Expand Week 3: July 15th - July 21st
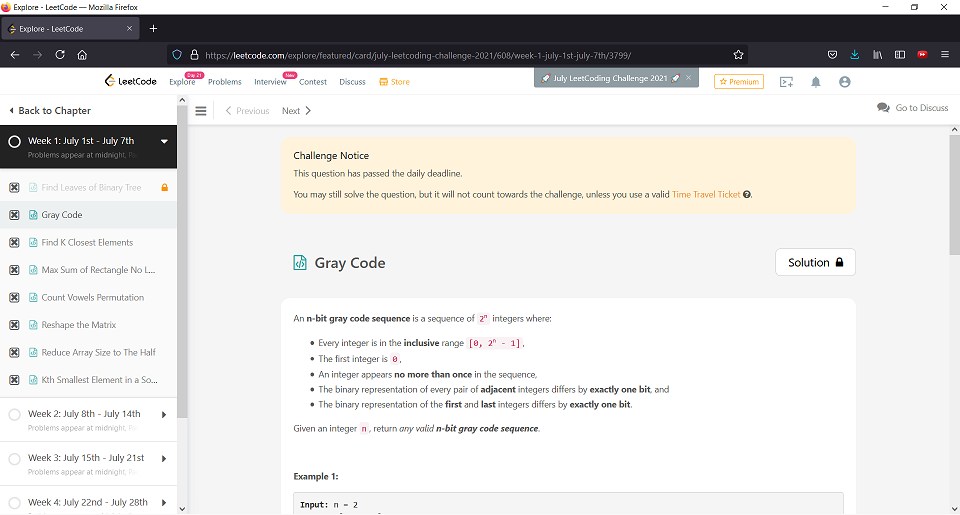960x515 pixels. [x=164, y=459]
